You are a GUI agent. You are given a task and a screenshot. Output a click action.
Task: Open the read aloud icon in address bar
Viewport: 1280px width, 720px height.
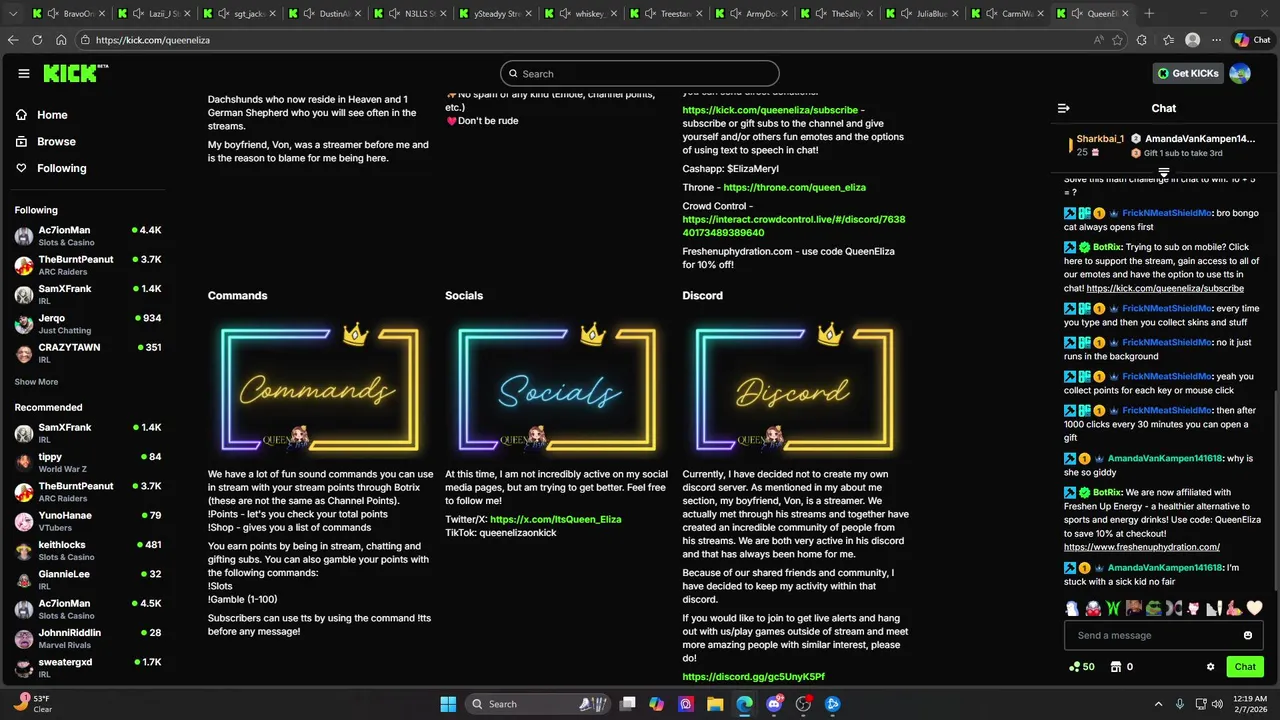point(1098,40)
